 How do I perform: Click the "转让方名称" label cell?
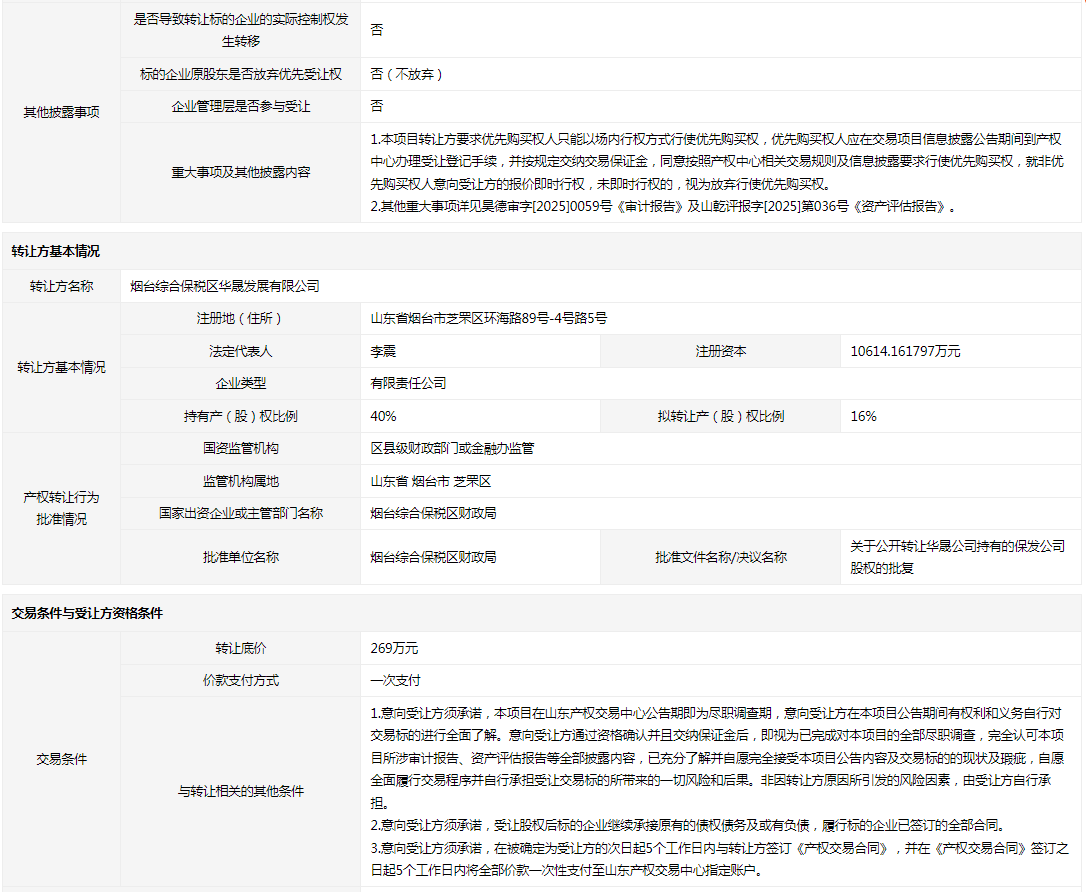(x=61, y=286)
